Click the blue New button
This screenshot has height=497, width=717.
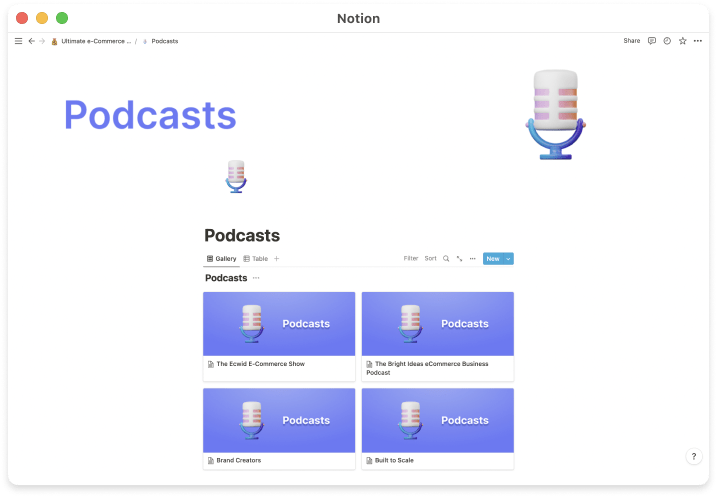point(493,259)
